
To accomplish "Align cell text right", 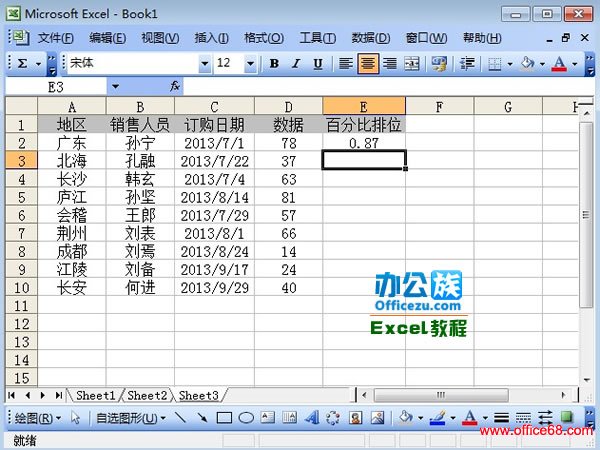I will click(390, 64).
